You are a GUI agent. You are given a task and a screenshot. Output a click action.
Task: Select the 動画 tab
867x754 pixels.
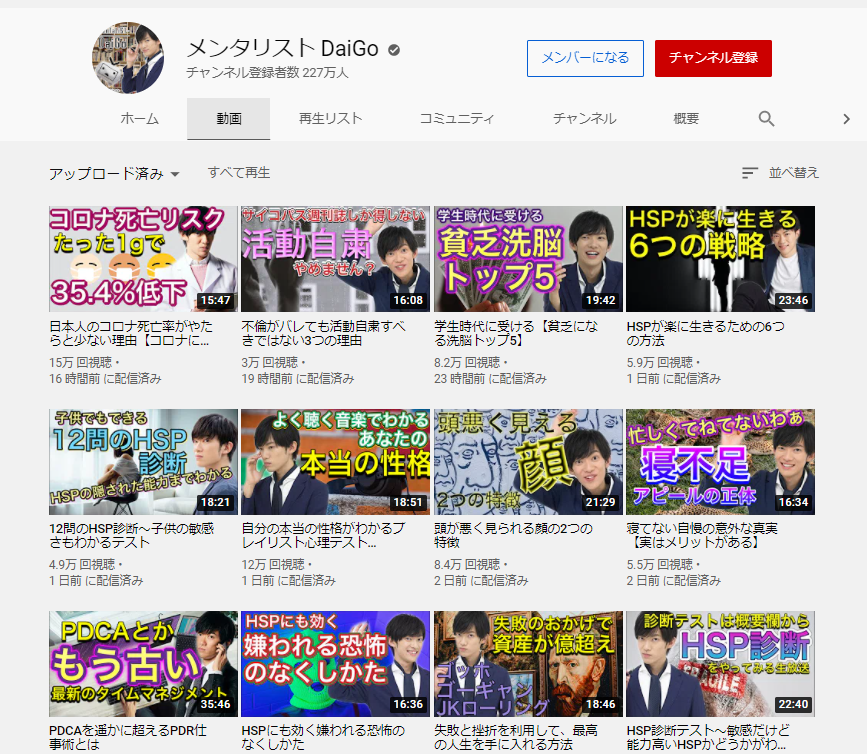pos(228,119)
